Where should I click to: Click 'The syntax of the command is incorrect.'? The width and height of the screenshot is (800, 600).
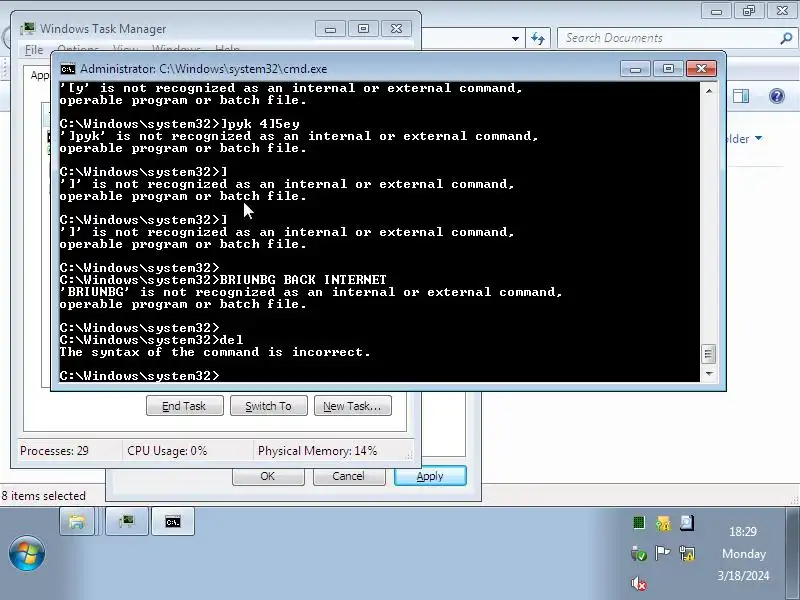(215, 352)
